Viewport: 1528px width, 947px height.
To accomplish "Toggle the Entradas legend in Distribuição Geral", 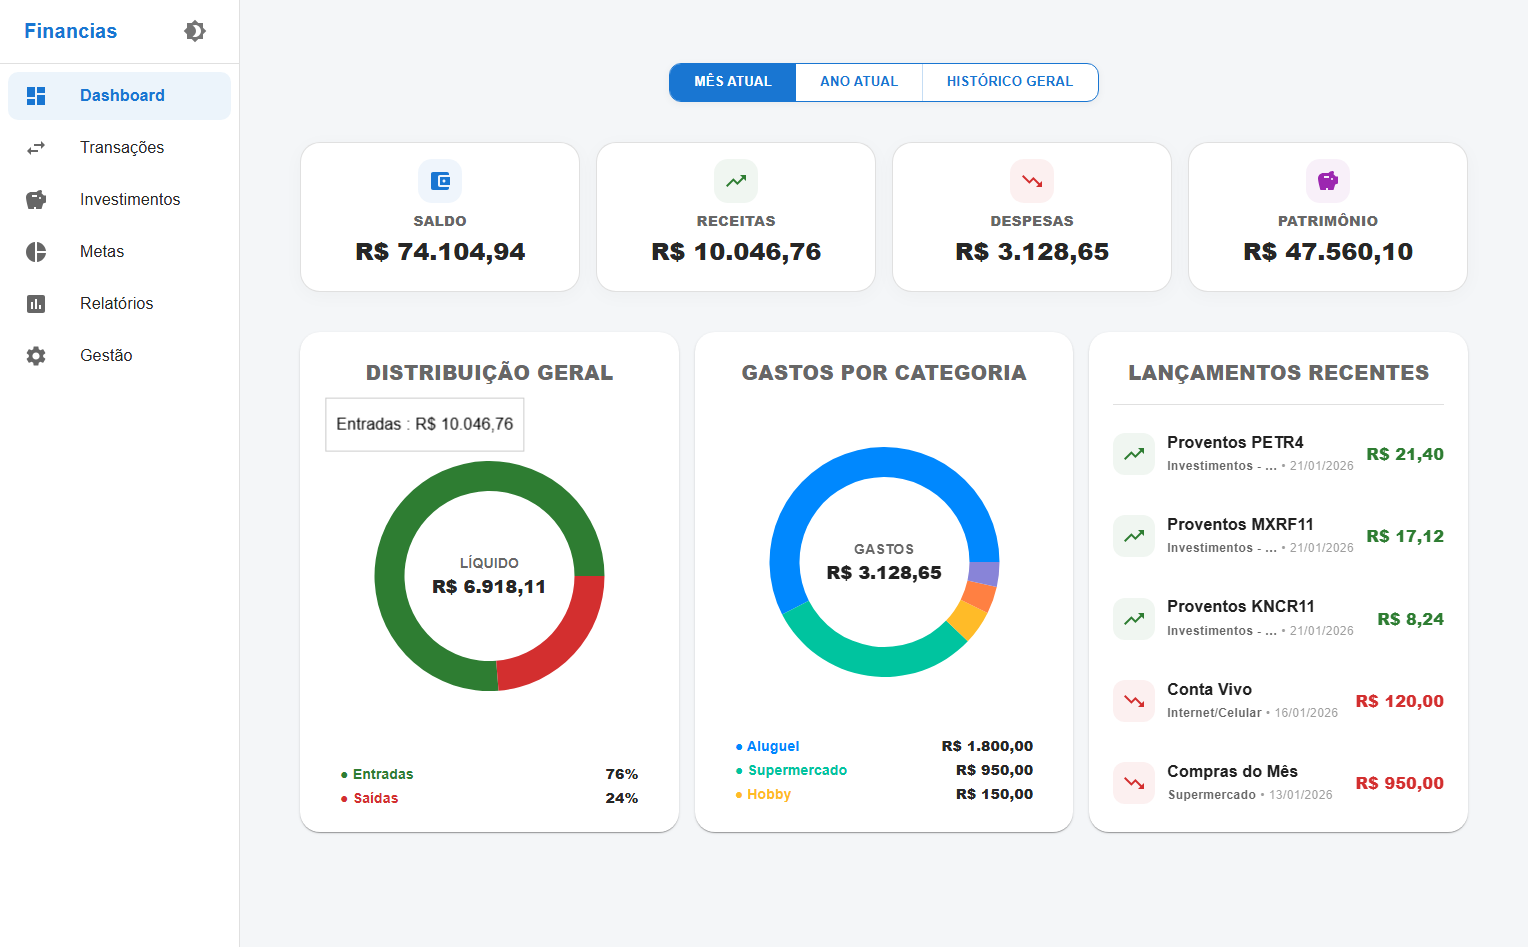I will pos(381,774).
